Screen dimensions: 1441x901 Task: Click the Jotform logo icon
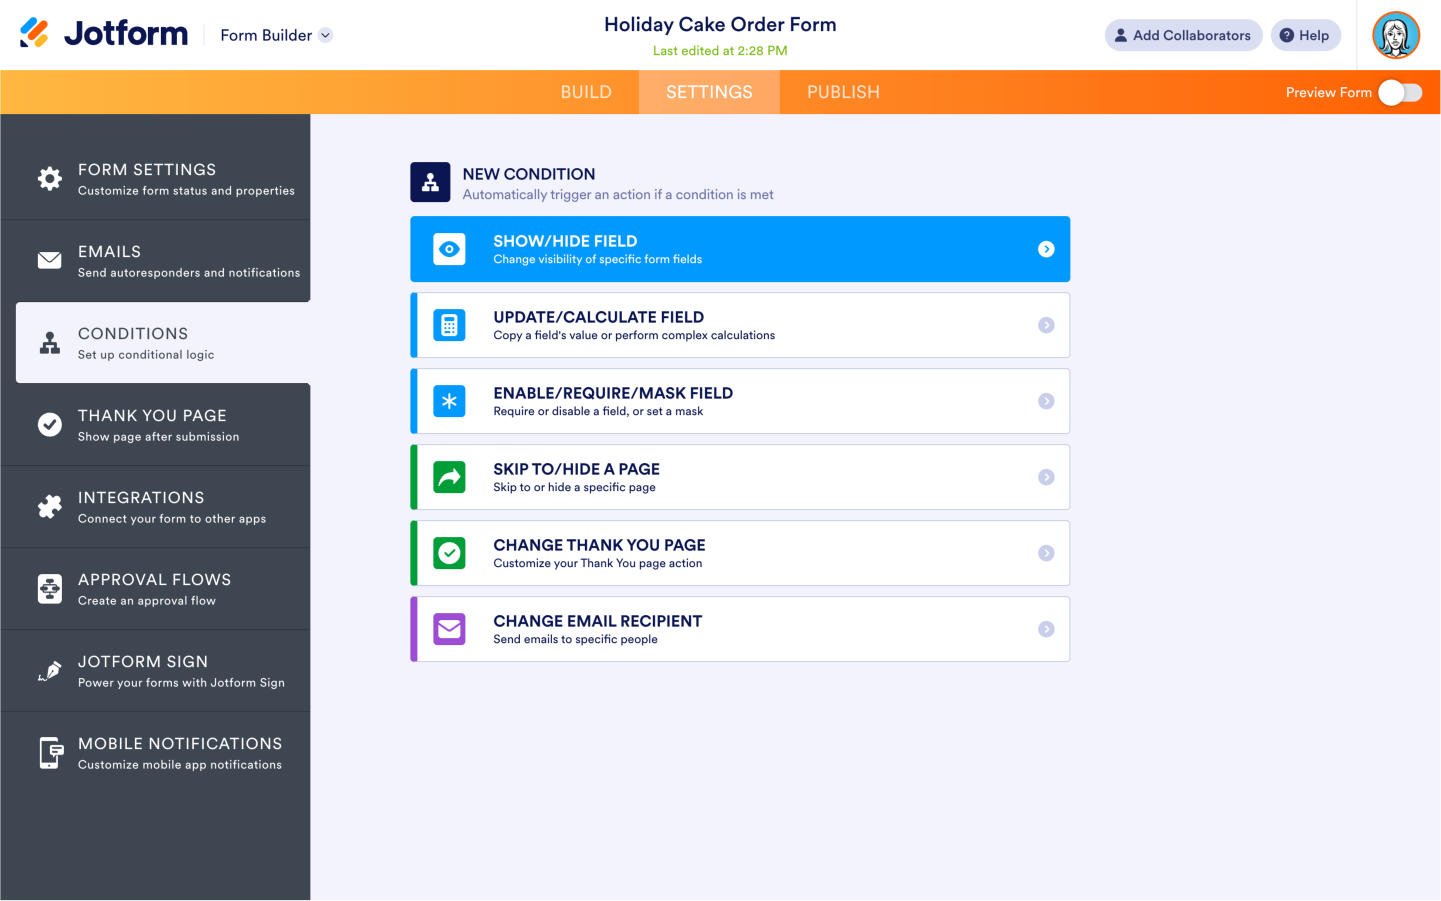[x=34, y=34]
